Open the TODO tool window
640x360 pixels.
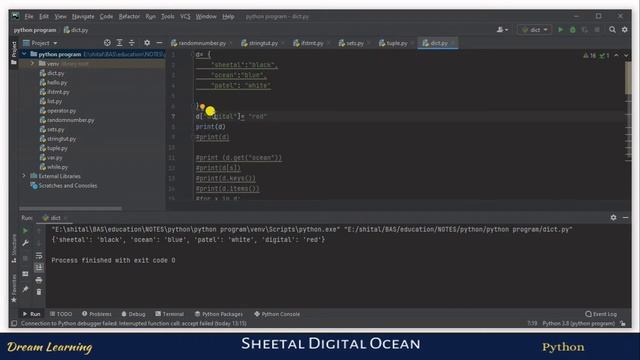click(61, 314)
